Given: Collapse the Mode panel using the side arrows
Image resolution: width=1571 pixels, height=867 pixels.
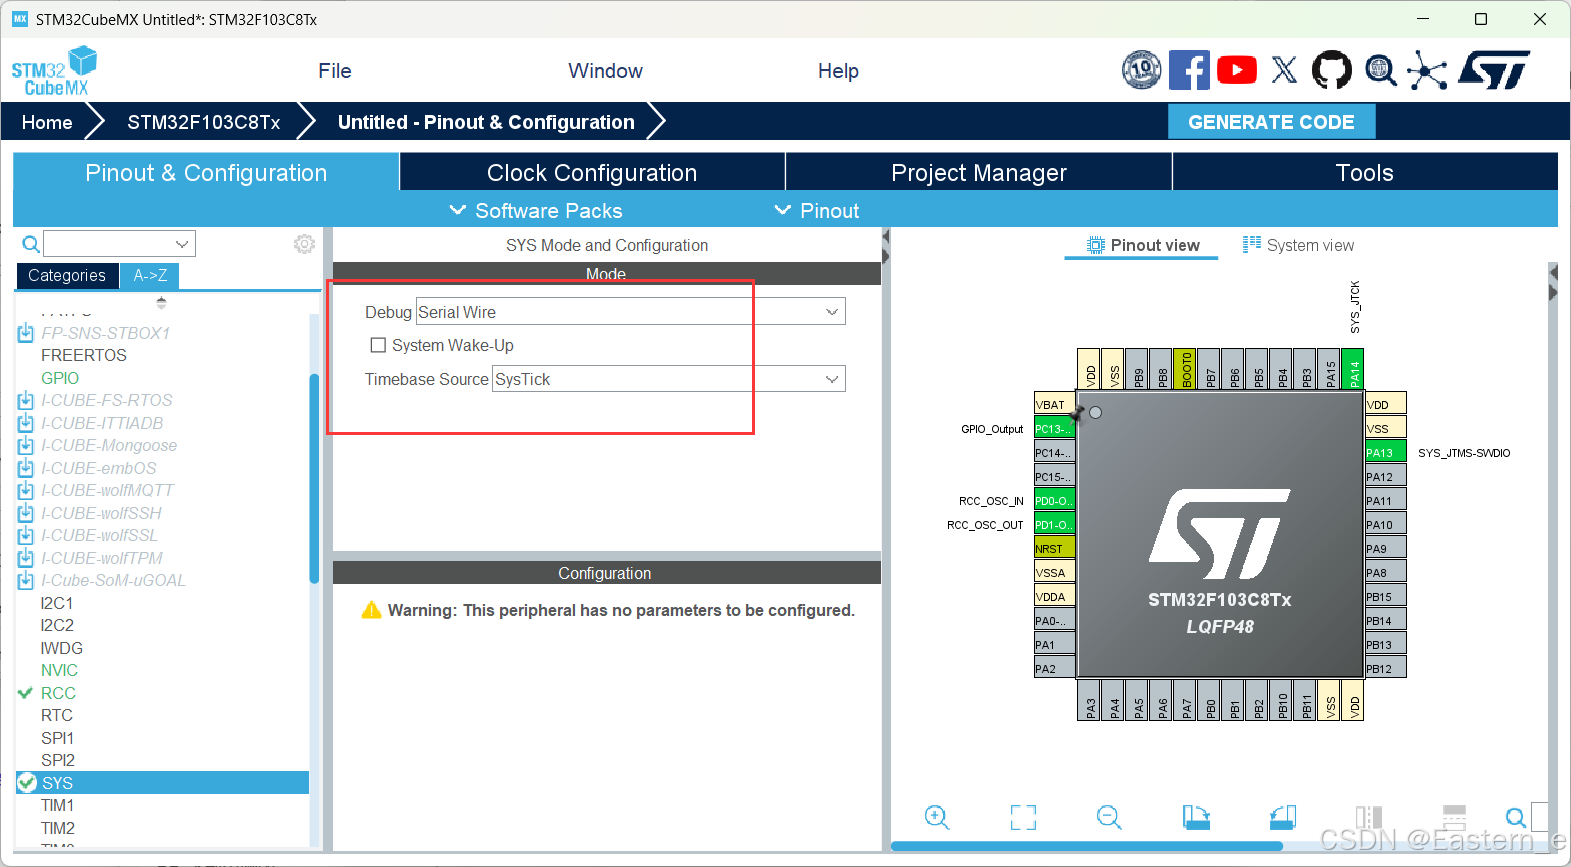Looking at the screenshot, I should (x=886, y=246).
